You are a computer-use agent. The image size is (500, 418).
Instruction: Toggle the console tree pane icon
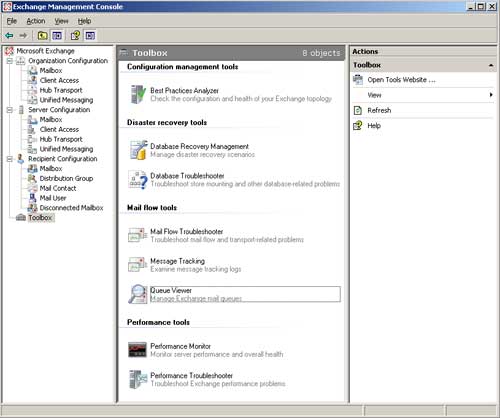point(57,35)
